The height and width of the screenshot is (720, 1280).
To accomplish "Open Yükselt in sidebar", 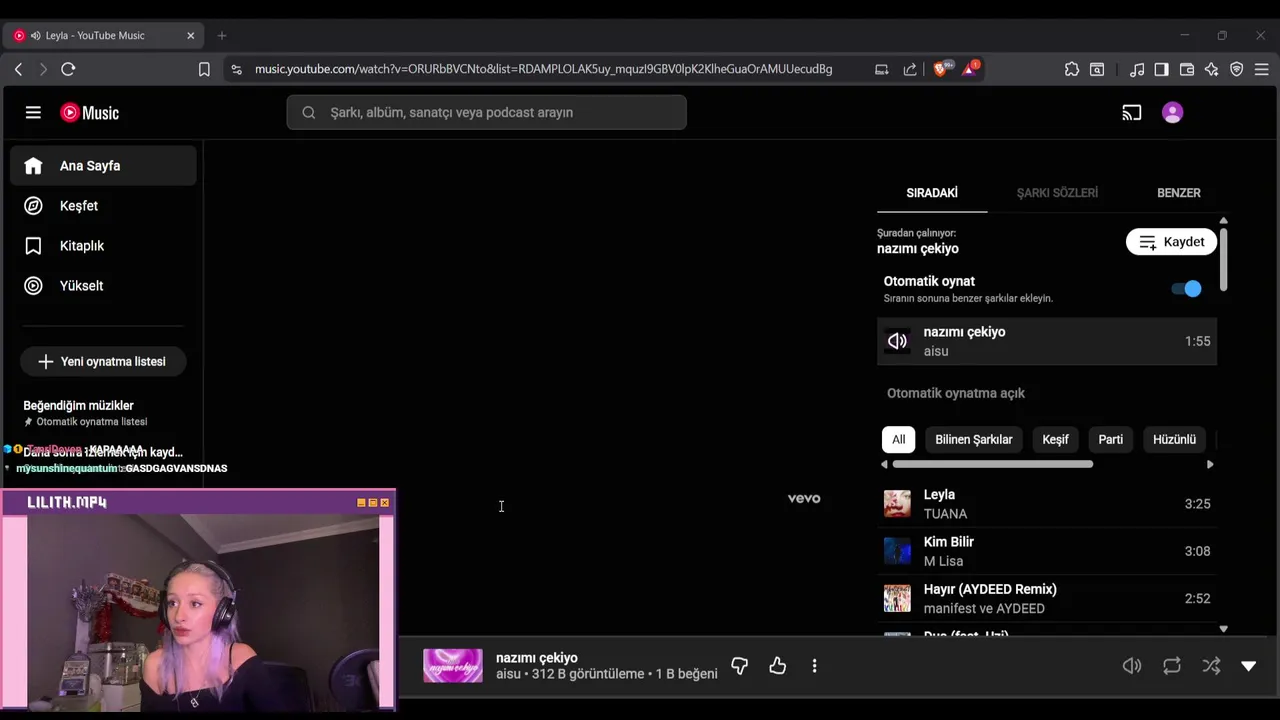I will [104, 286].
